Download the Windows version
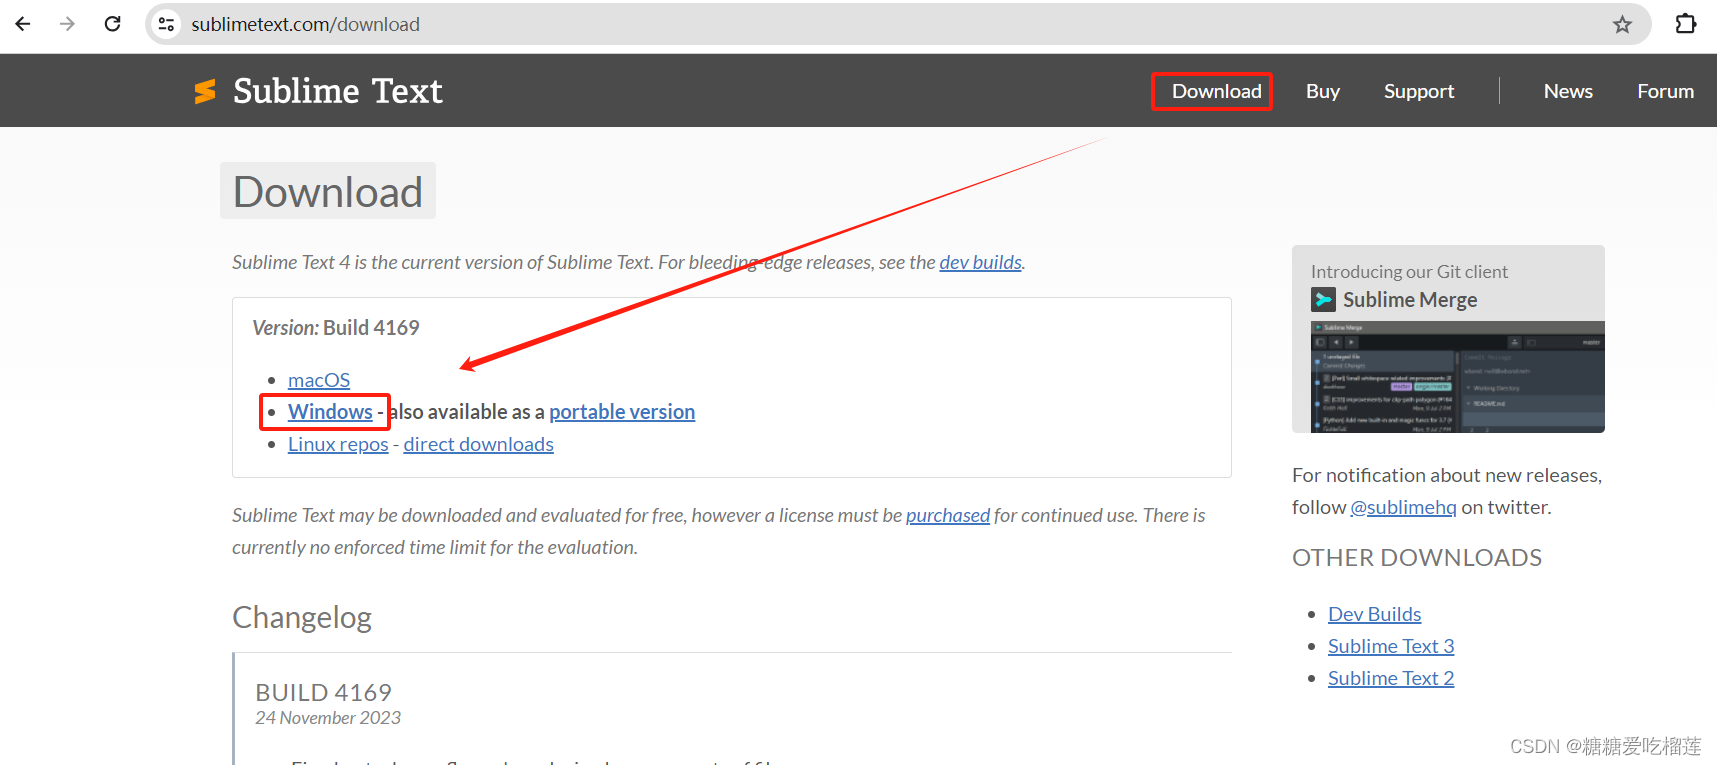The image size is (1717, 765). point(330,412)
